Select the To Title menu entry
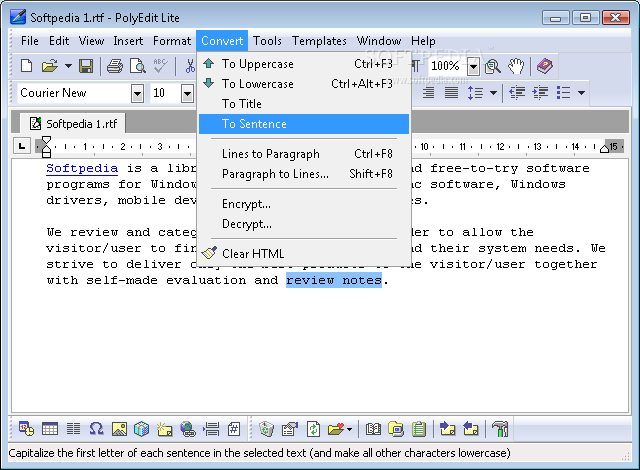 tap(304, 104)
